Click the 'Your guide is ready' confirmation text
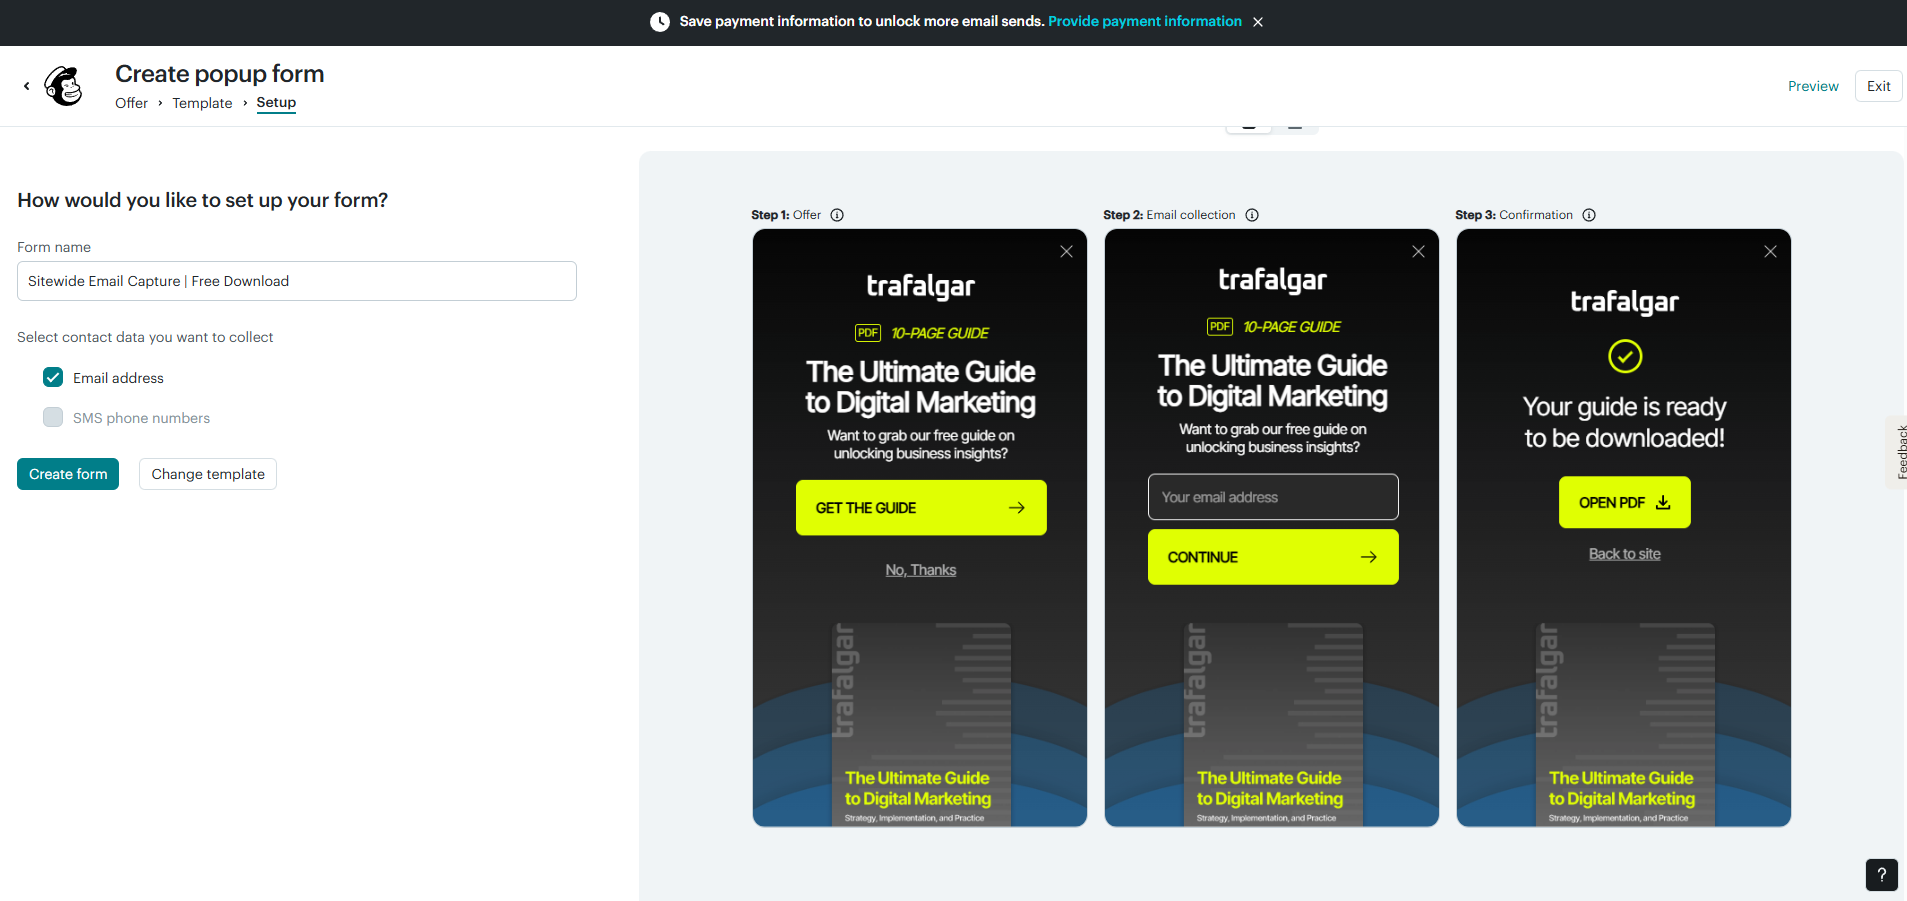Image resolution: width=1907 pixels, height=901 pixels. (x=1625, y=422)
